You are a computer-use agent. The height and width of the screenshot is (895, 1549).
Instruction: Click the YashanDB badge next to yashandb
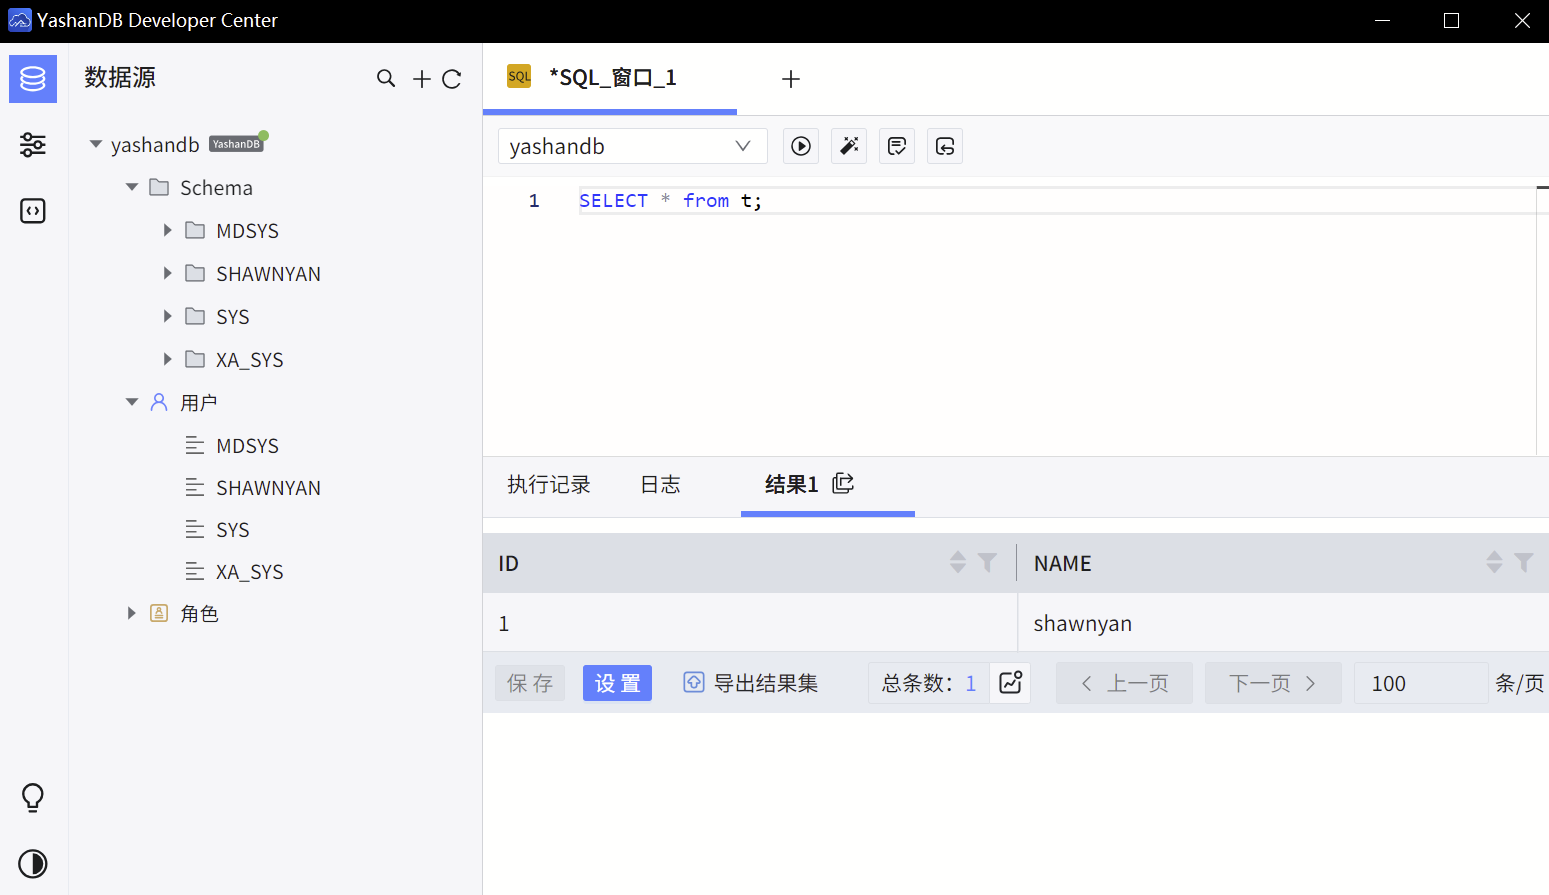(x=236, y=144)
